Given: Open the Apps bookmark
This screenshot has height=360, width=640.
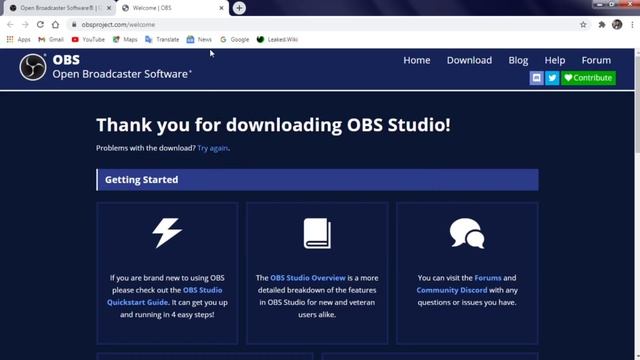Looking at the screenshot, I should click(18, 40).
